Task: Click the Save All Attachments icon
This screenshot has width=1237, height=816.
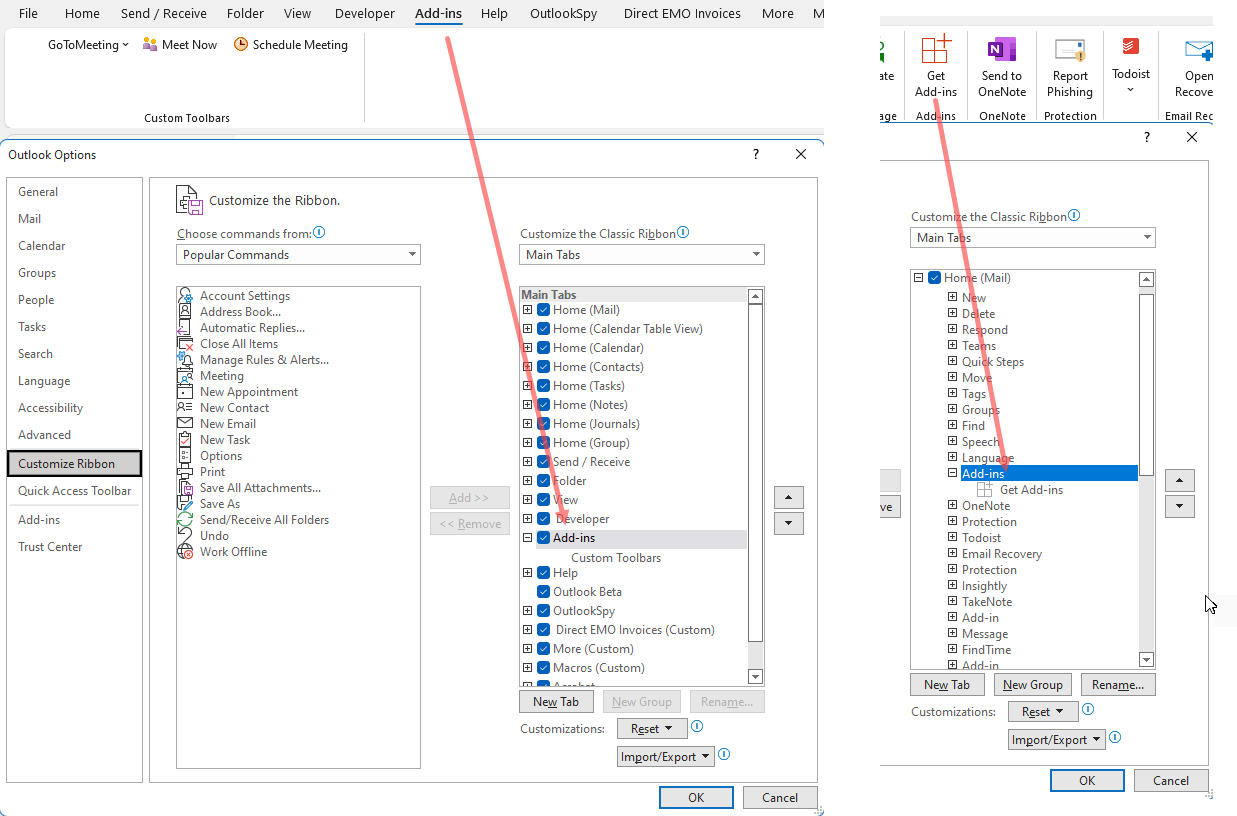Action: click(185, 488)
